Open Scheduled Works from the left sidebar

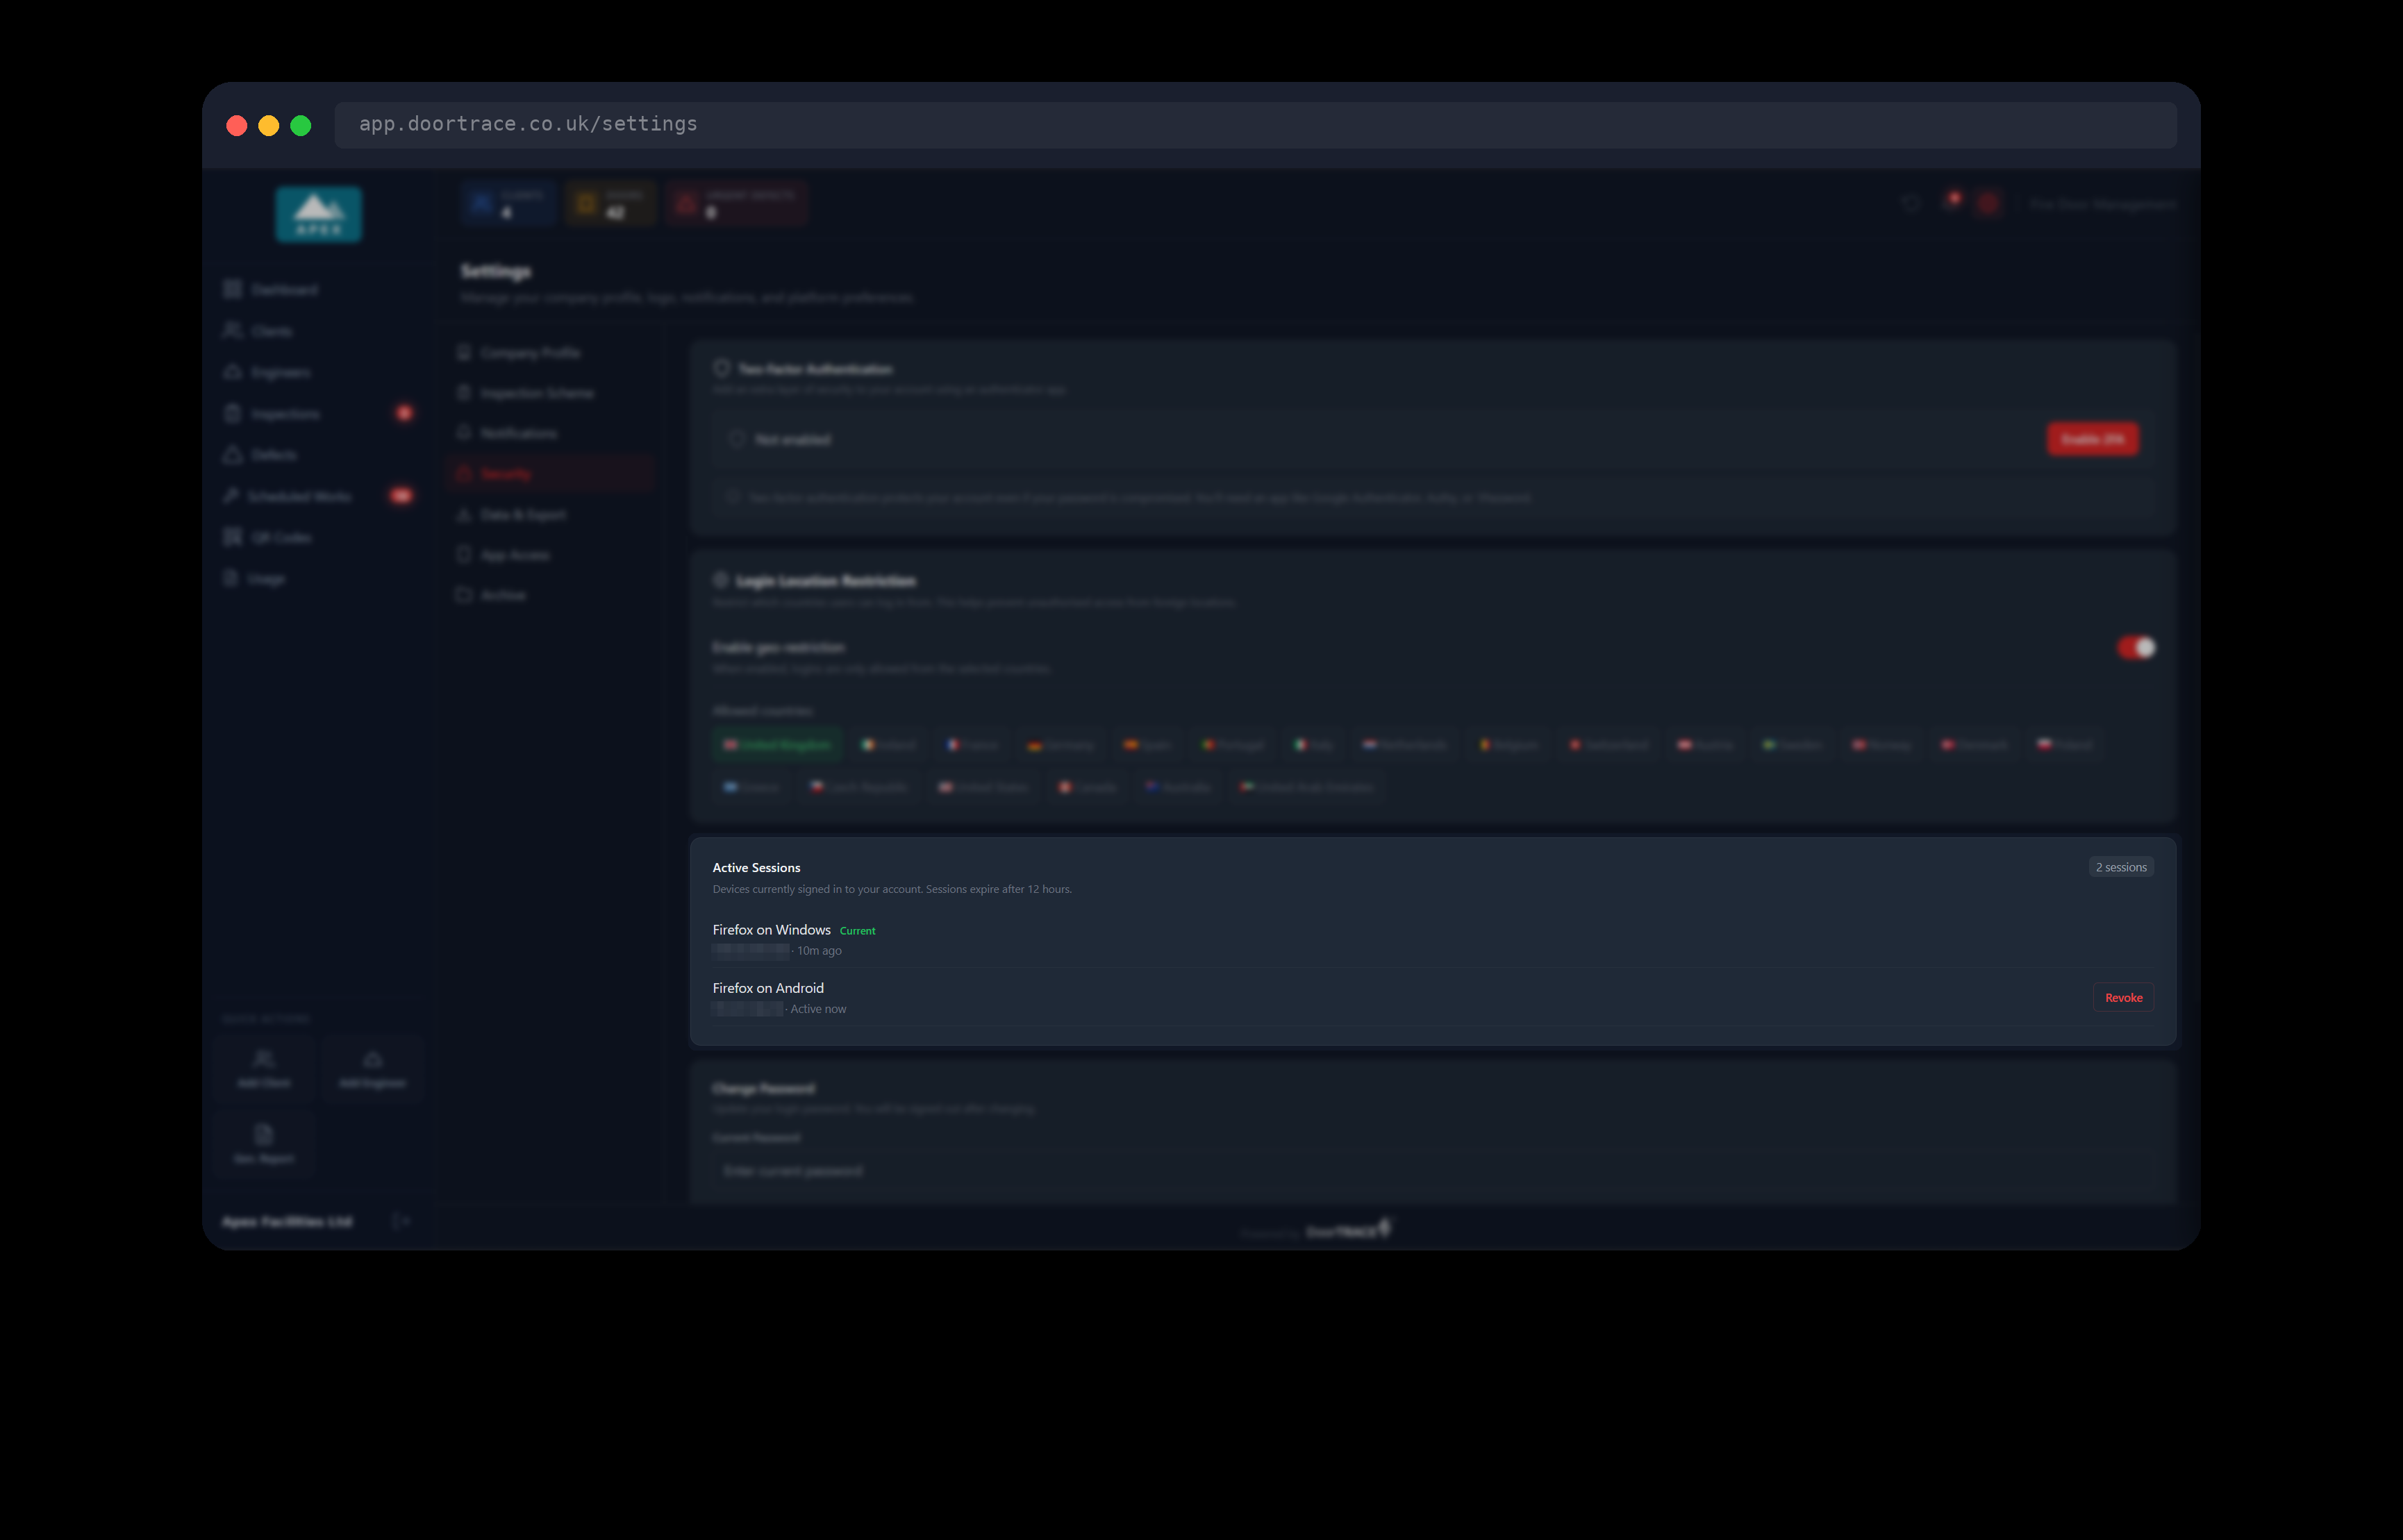[x=318, y=496]
